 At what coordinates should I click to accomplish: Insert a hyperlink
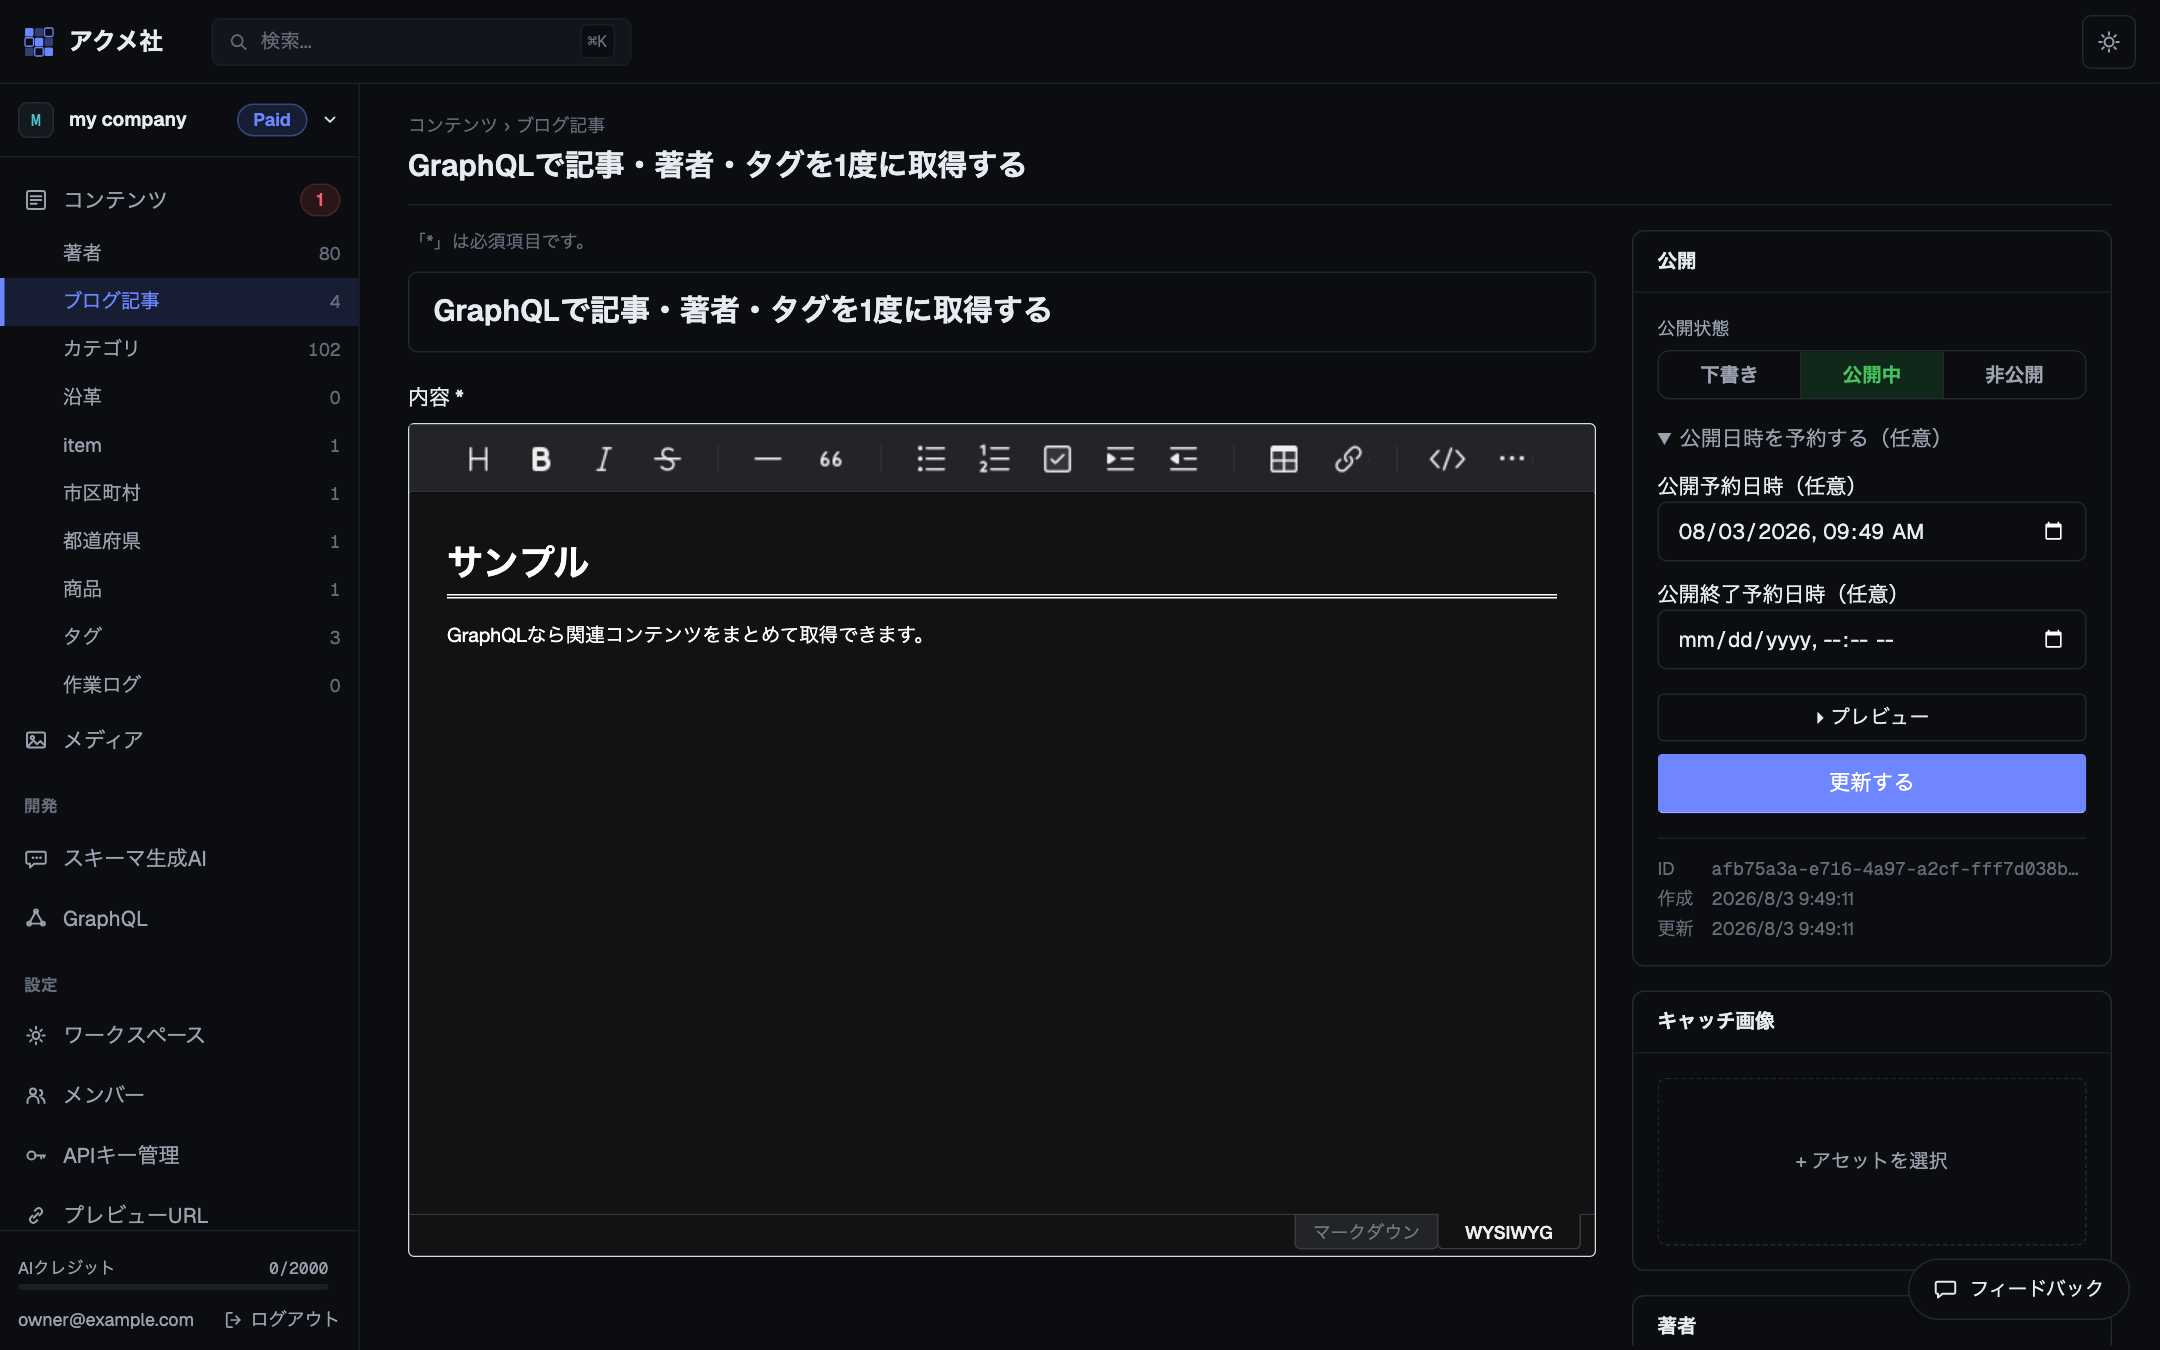[x=1348, y=459]
